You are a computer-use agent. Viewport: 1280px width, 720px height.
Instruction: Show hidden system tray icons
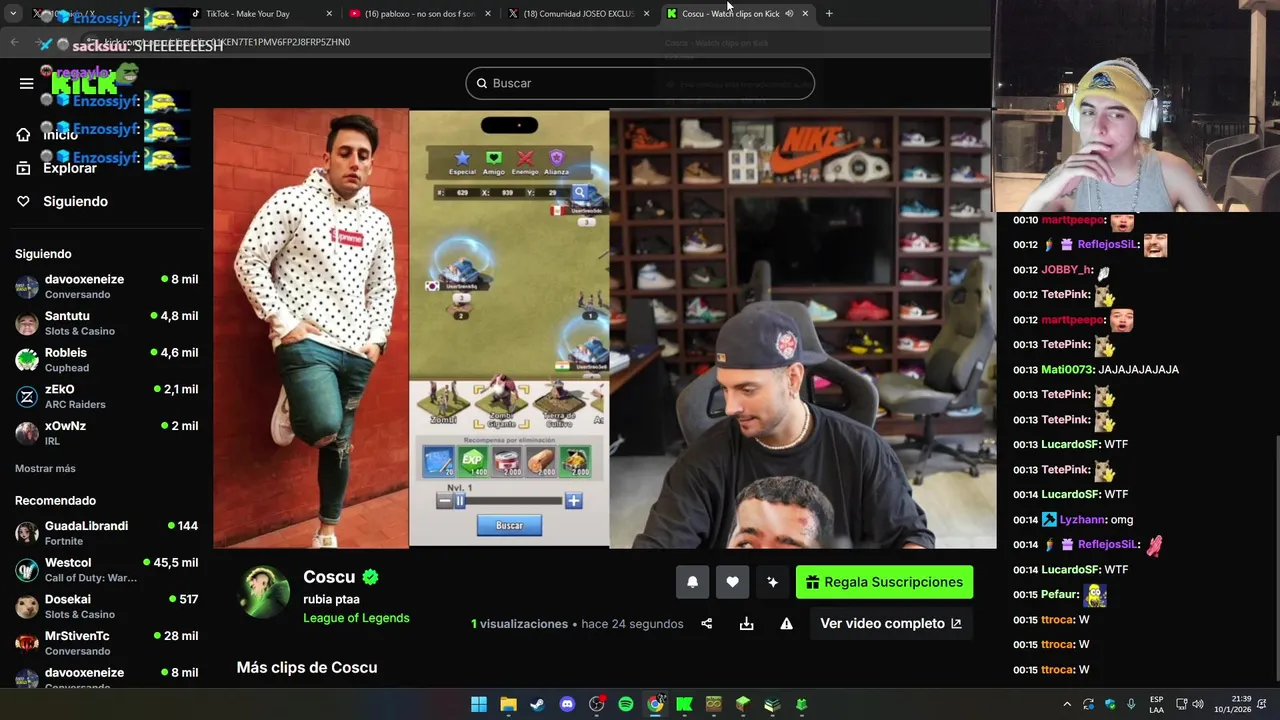[x=1067, y=704]
